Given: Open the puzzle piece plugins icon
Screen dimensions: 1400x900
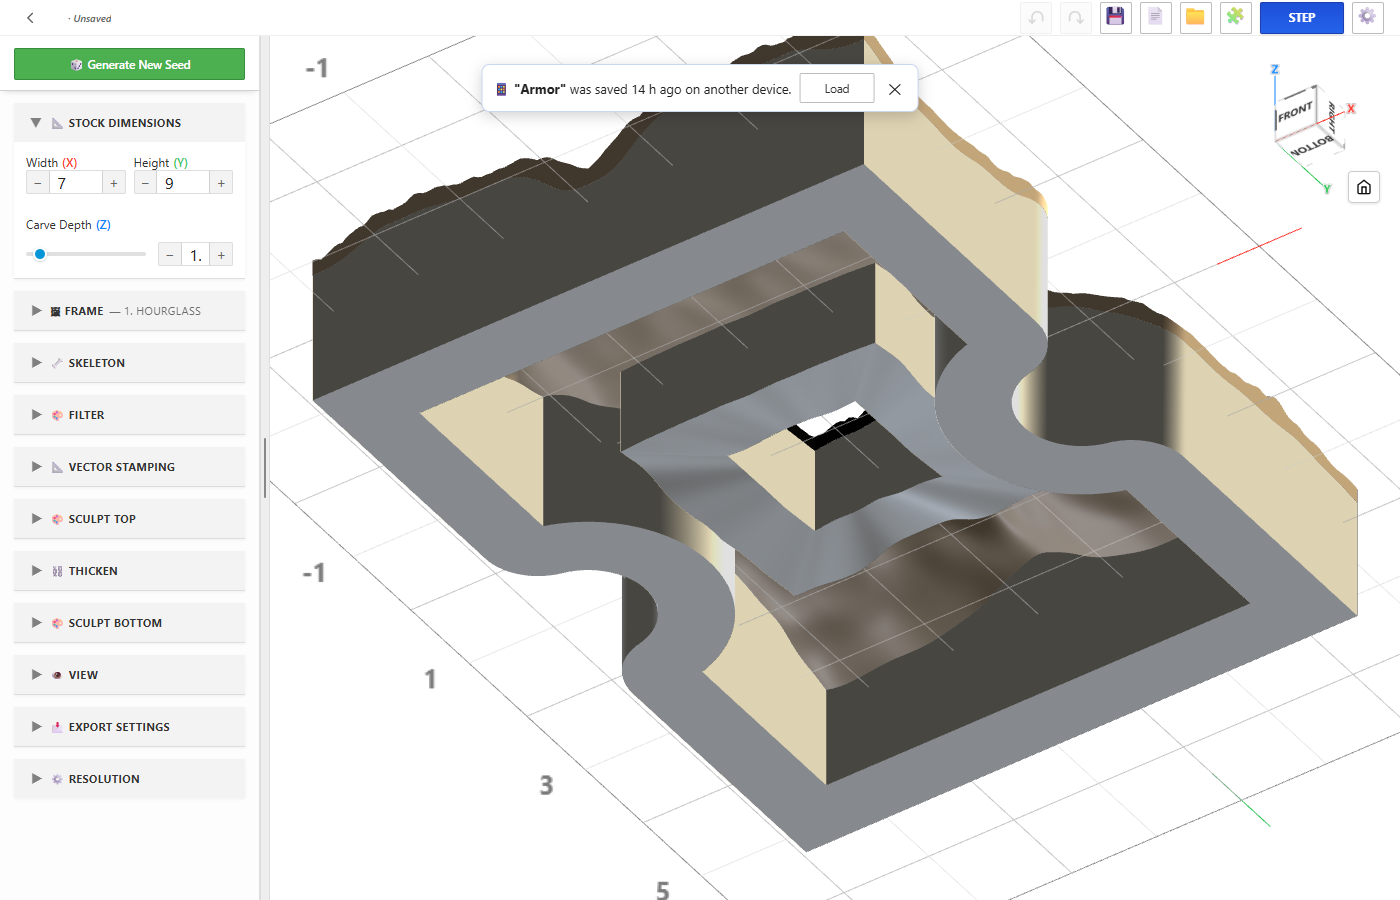Looking at the screenshot, I should click(1236, 18).
